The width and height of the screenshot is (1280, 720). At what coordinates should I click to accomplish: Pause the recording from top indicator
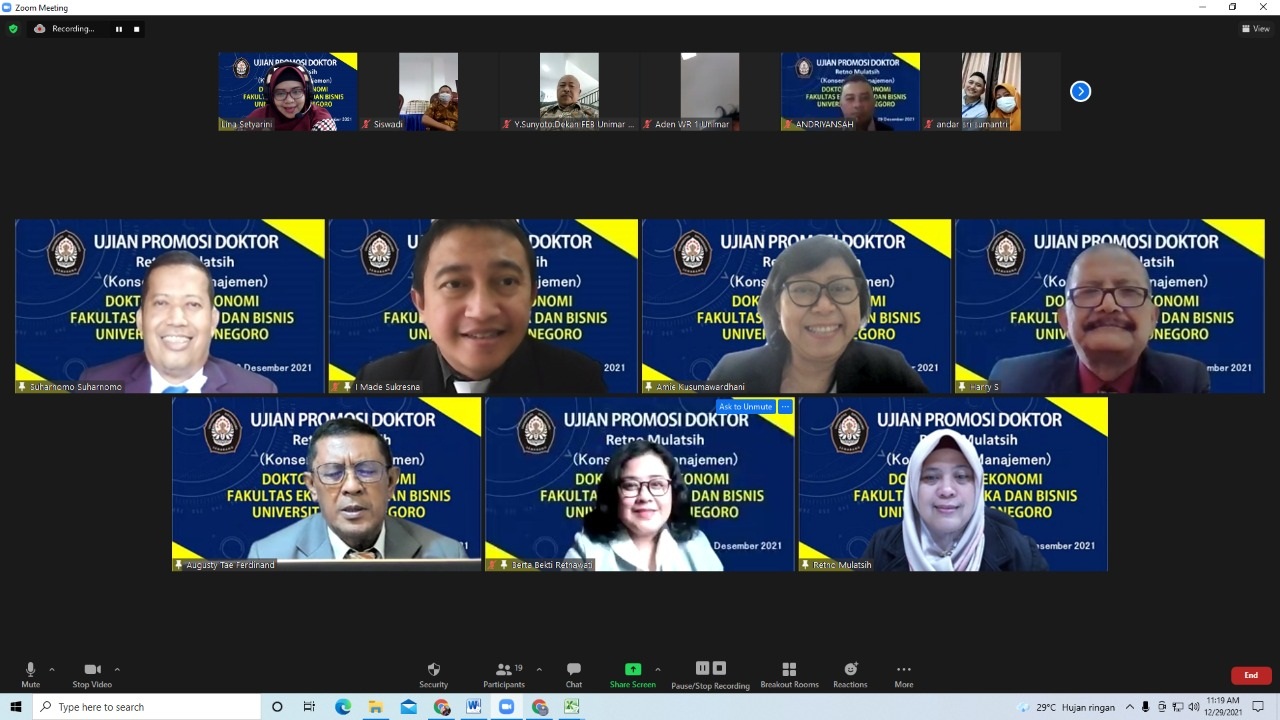(x=119, y=29)
